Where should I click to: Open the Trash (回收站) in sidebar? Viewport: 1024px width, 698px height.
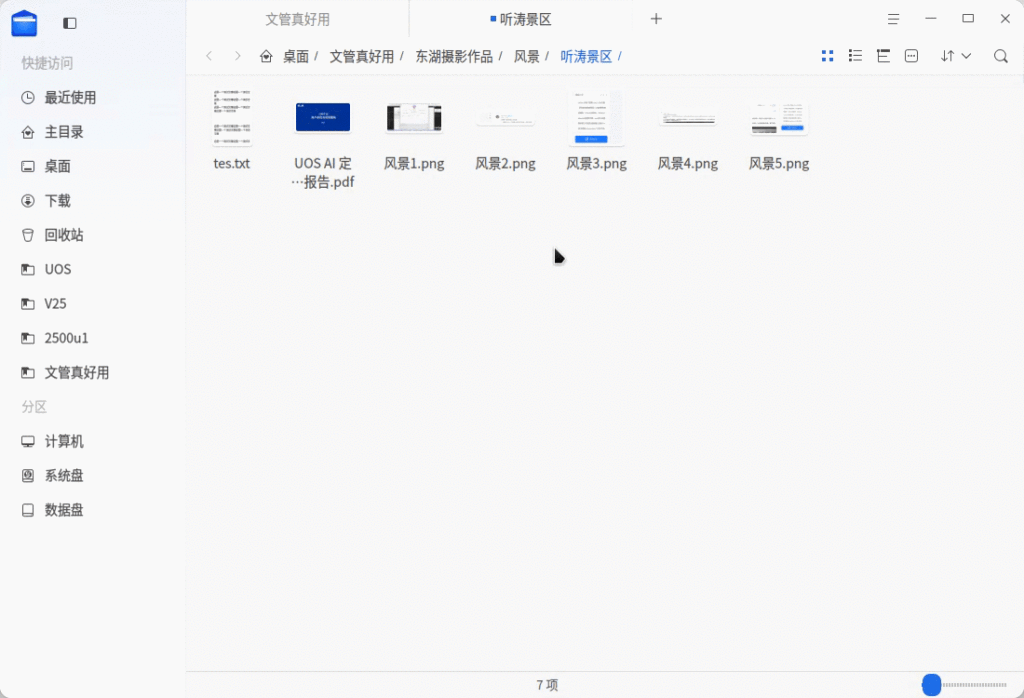click(x=64, y=235)
